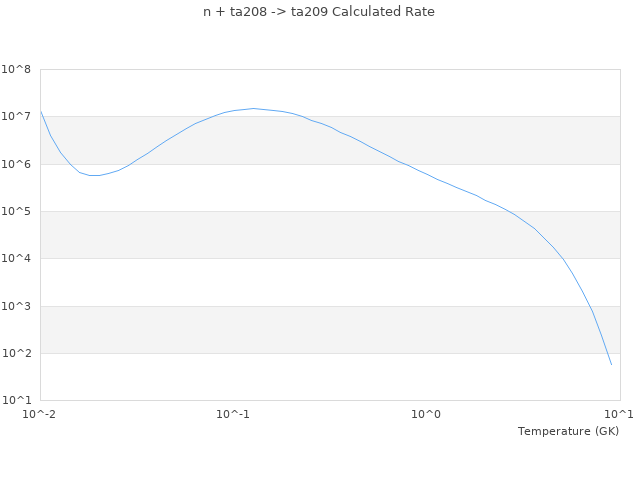This screenshot has width=640, height=480.
Task: Click the 10^8 y-axis tick label
Action: tap(16, 70)
